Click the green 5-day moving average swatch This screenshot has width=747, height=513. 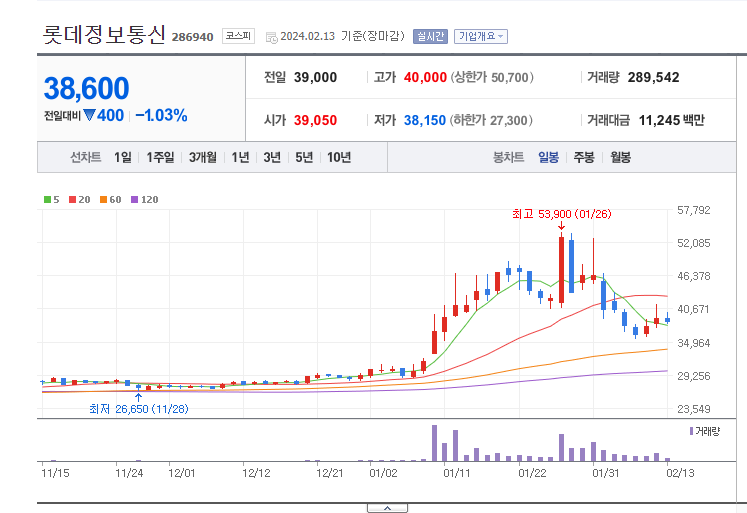47,200
